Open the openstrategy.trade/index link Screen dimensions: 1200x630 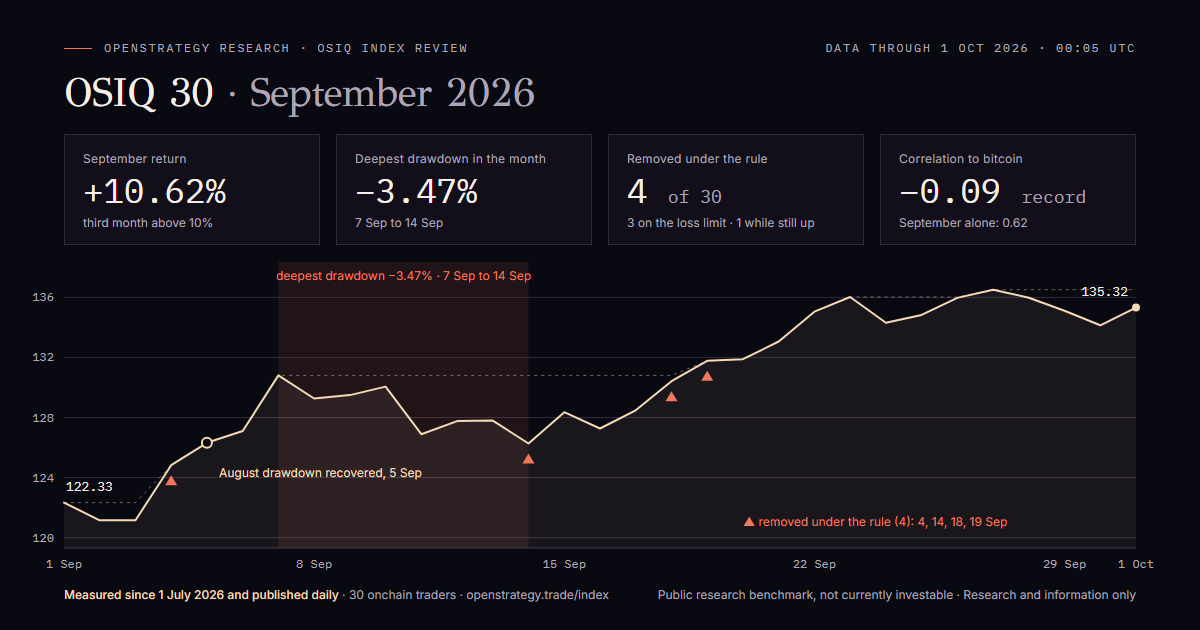point(537,595)
